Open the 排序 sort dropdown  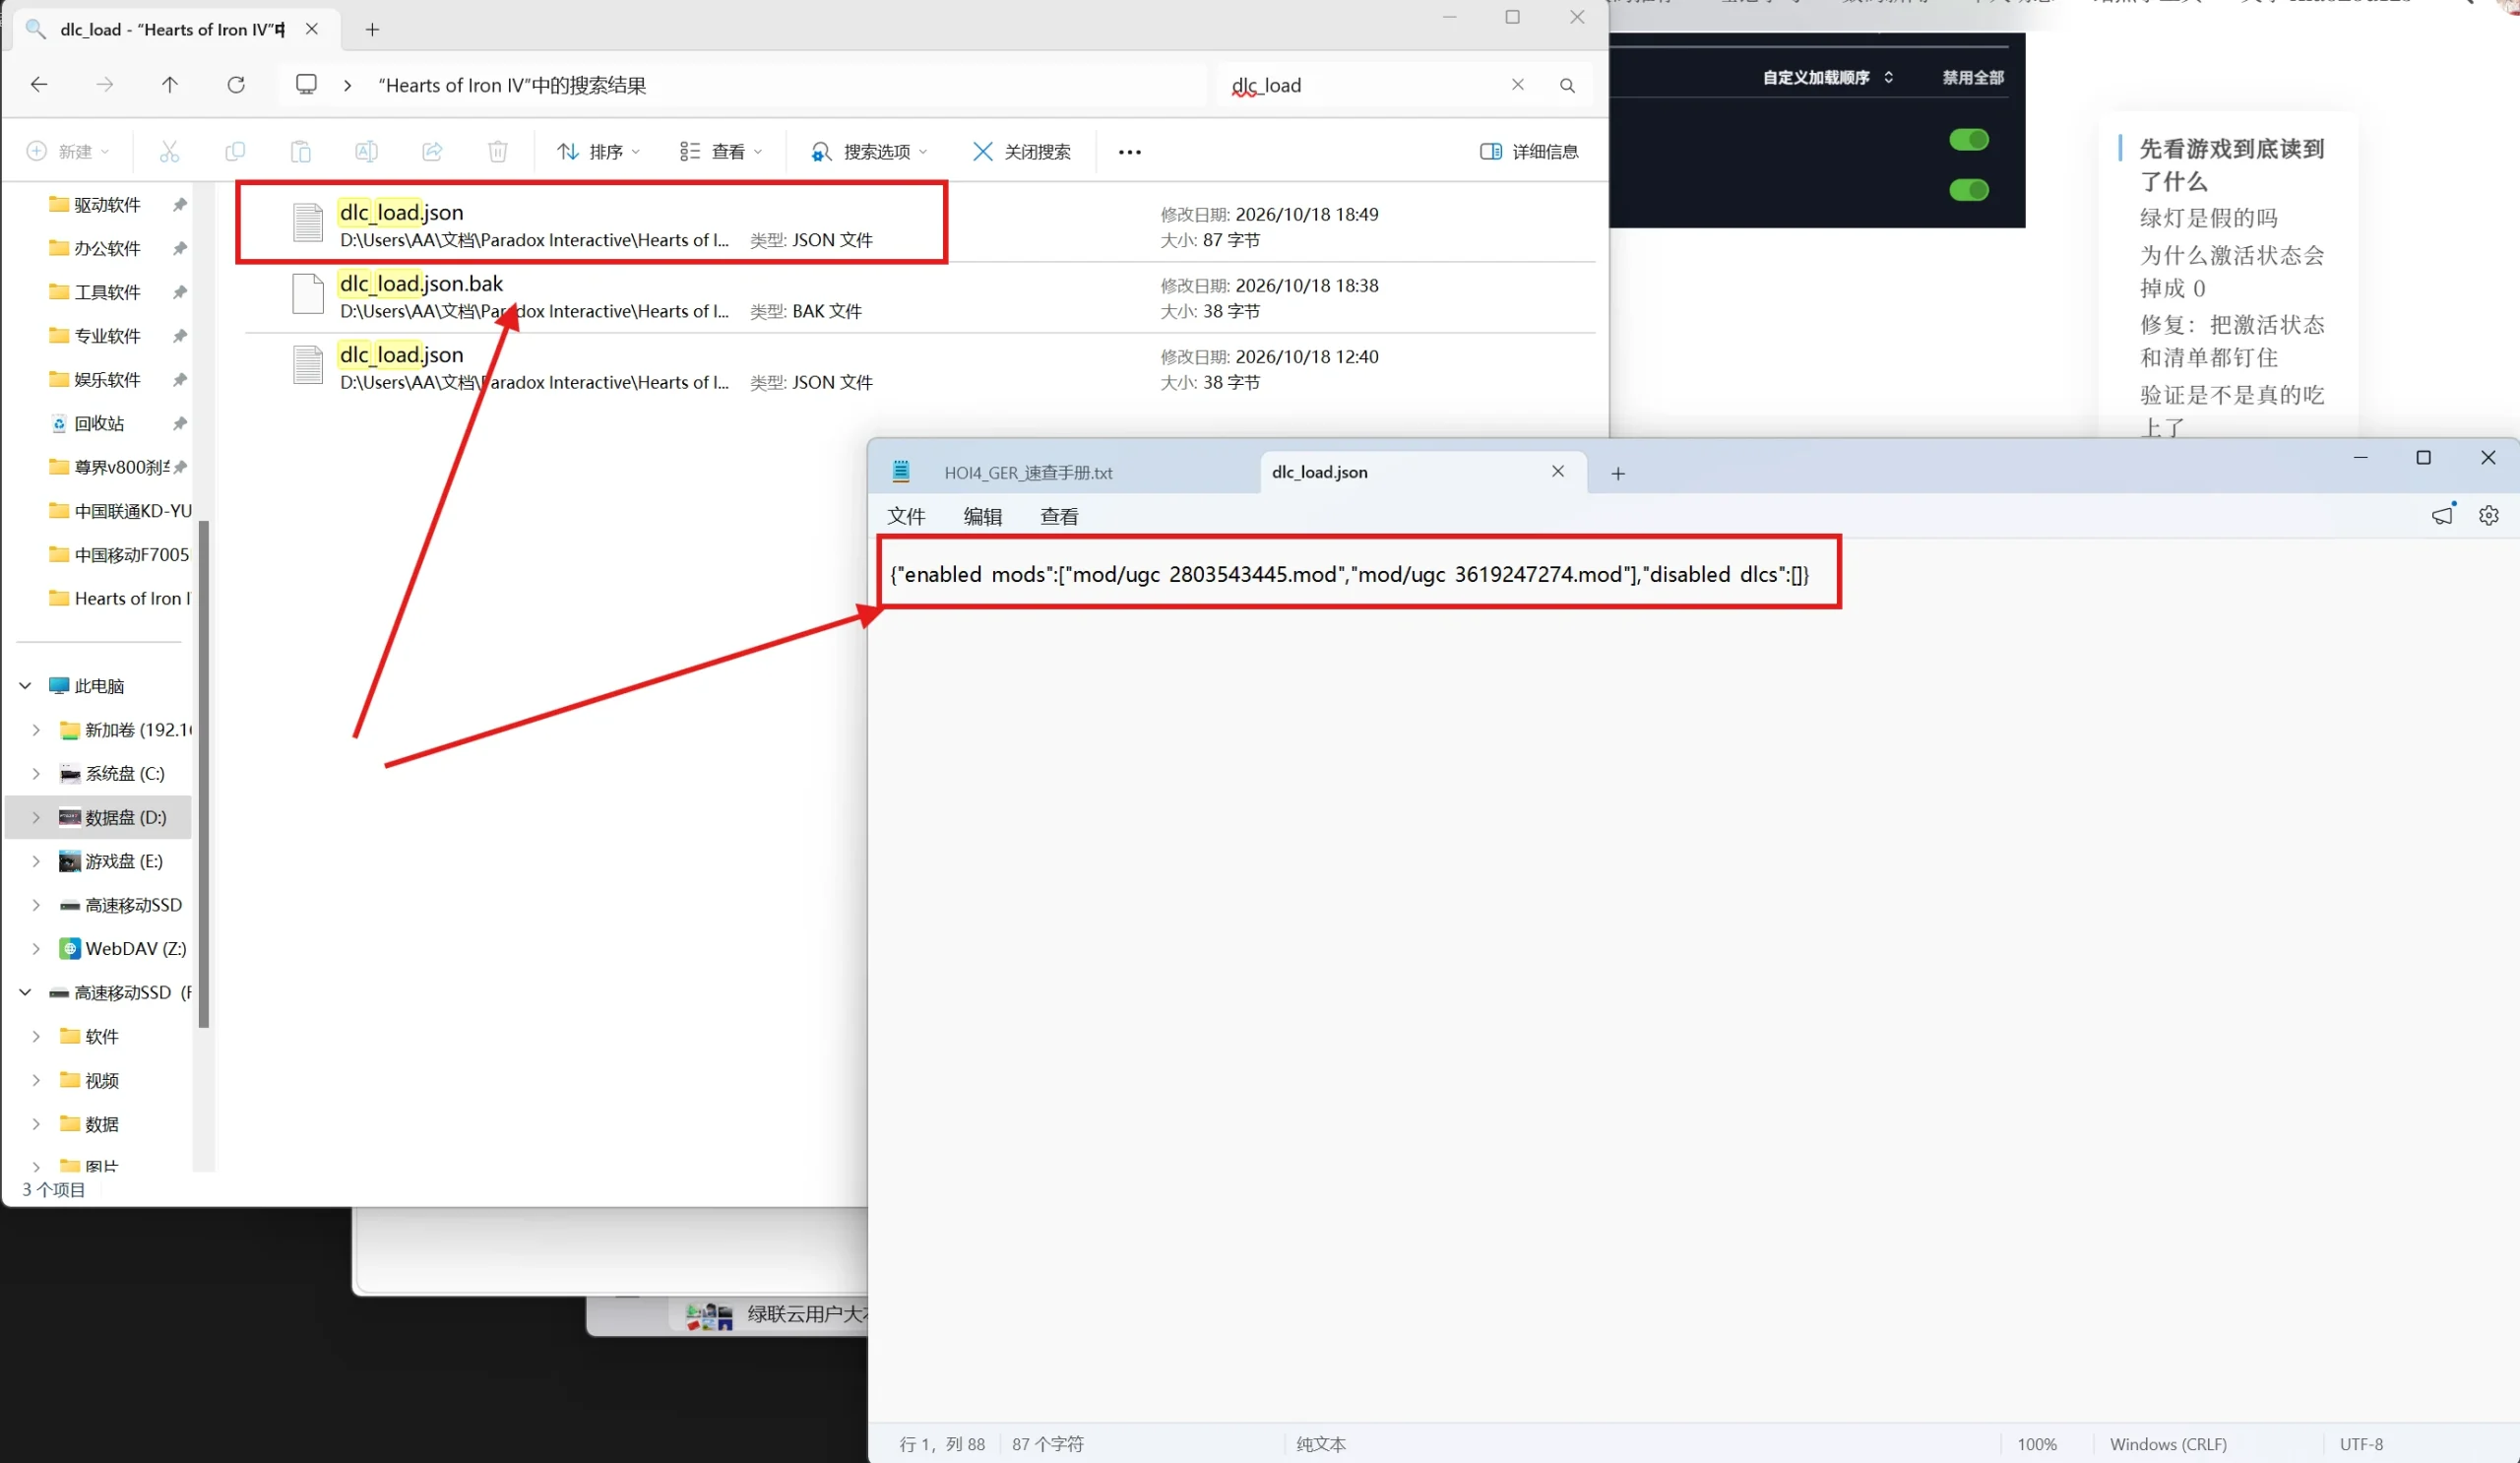click(598, 151)
